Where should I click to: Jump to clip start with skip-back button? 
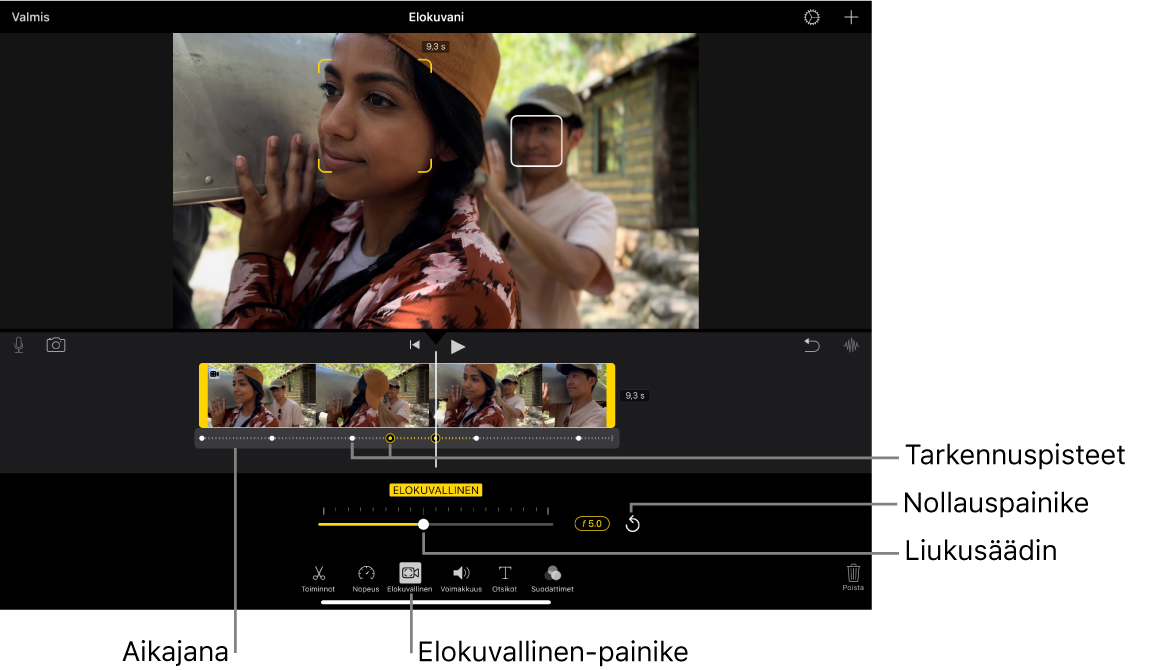(414, 345)
